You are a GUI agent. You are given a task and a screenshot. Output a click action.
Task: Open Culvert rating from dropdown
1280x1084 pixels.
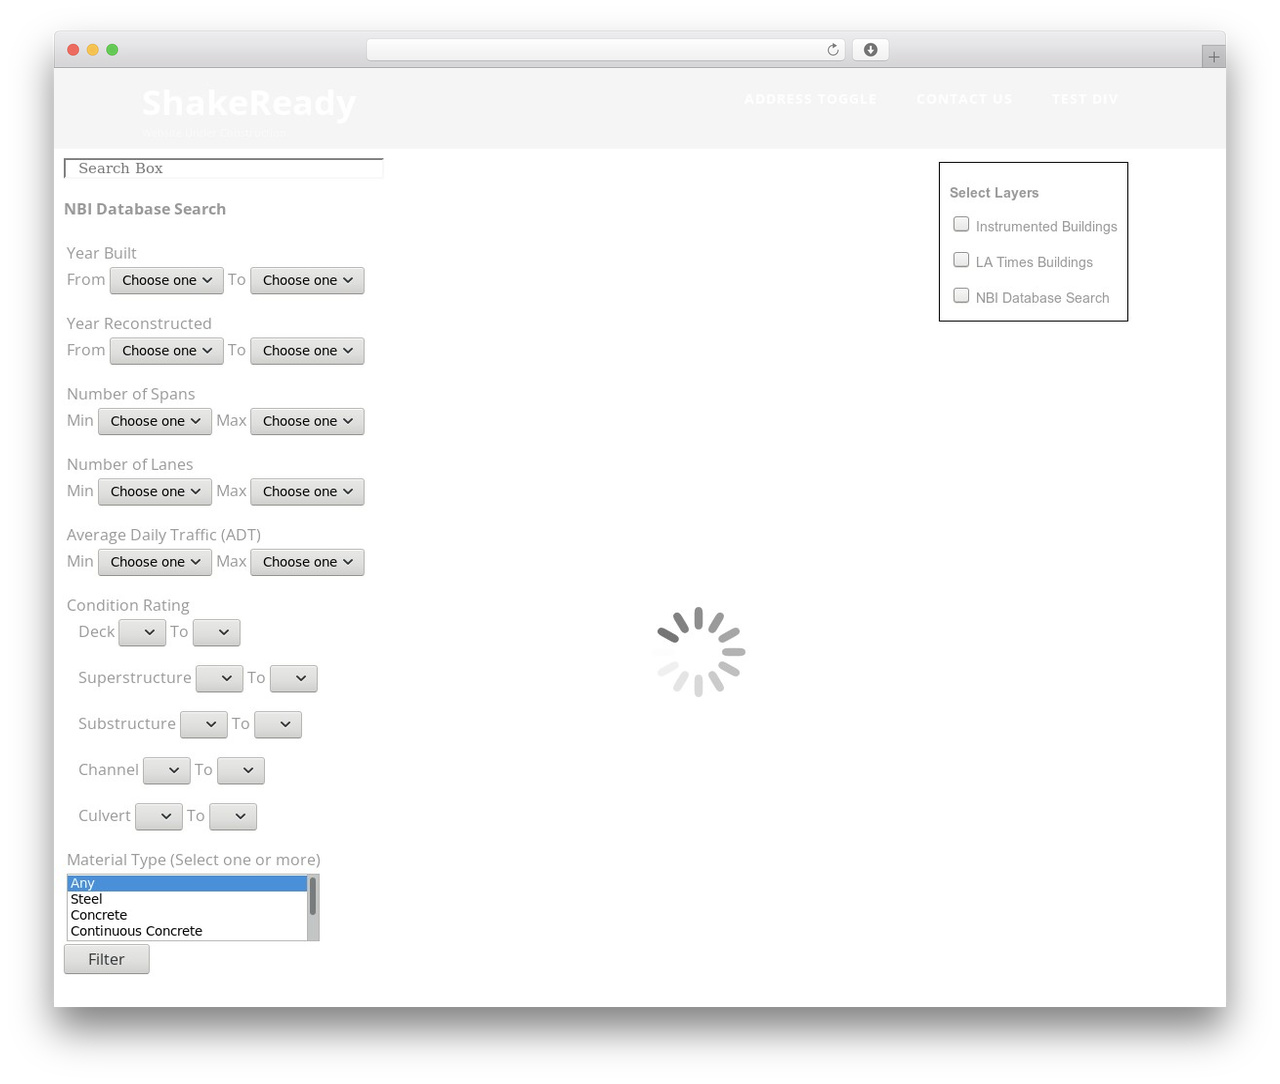pyautogui.click(x=159, y=816)
